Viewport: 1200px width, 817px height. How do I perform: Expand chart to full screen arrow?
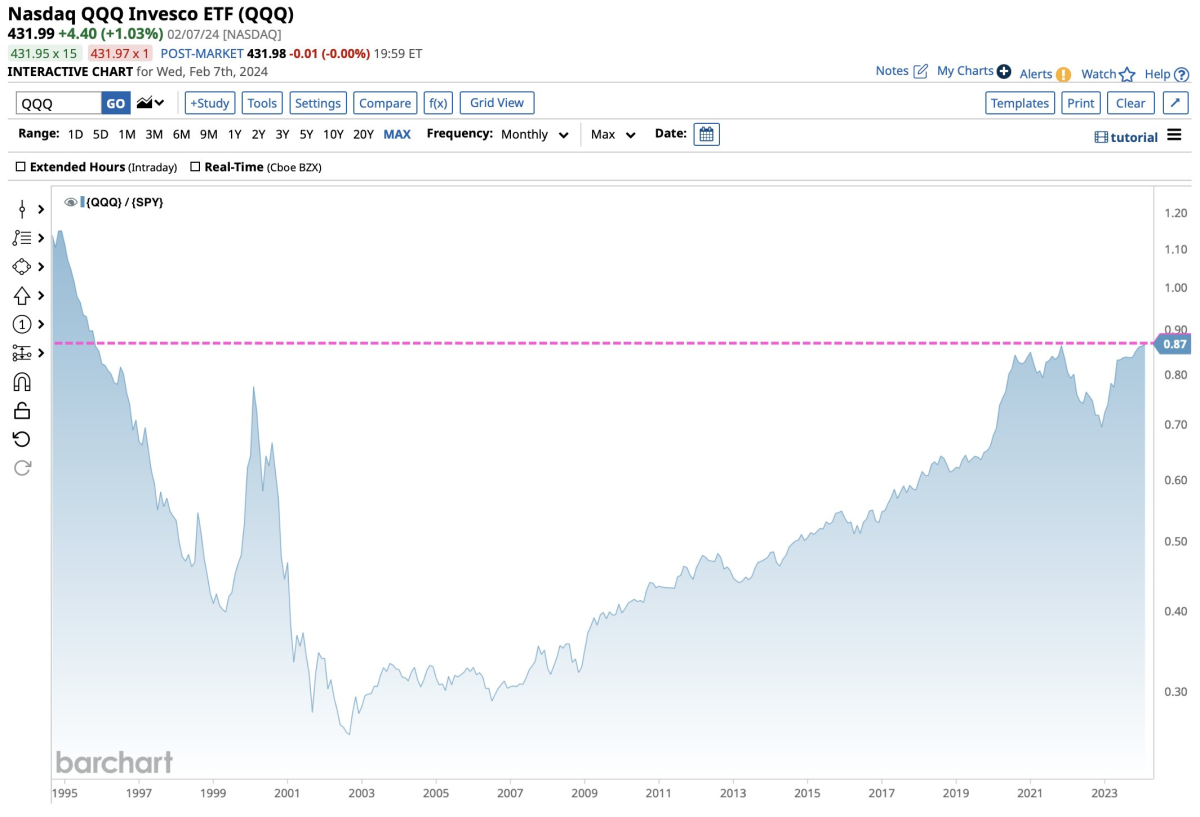tap(1177, 103)
